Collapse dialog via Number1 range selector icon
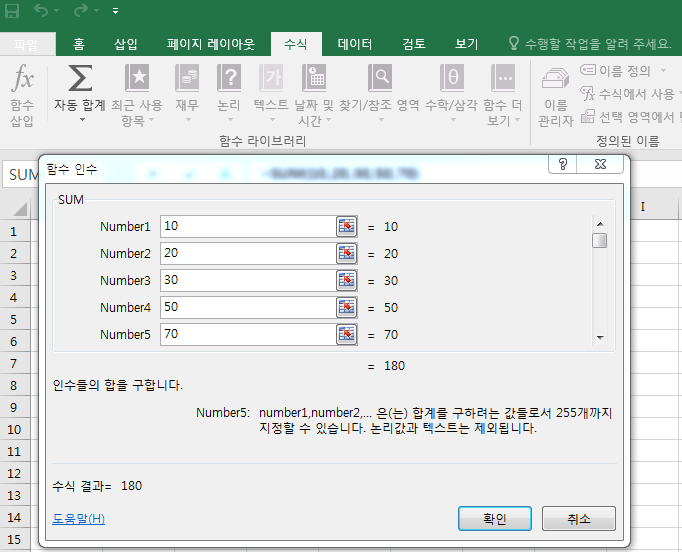The width and height of the screenshot is (682, 552). tap(347, 226)
